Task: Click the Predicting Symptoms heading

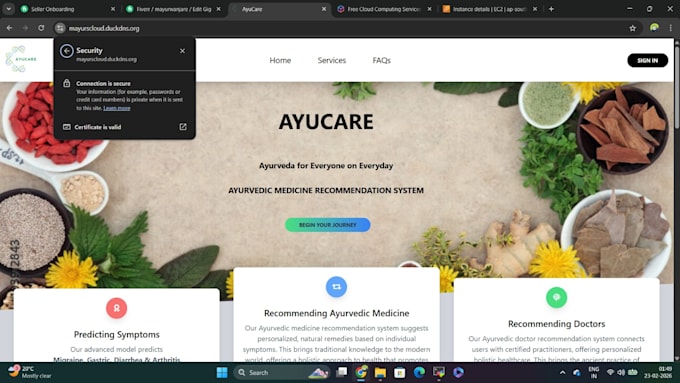Action: point(116,334)
